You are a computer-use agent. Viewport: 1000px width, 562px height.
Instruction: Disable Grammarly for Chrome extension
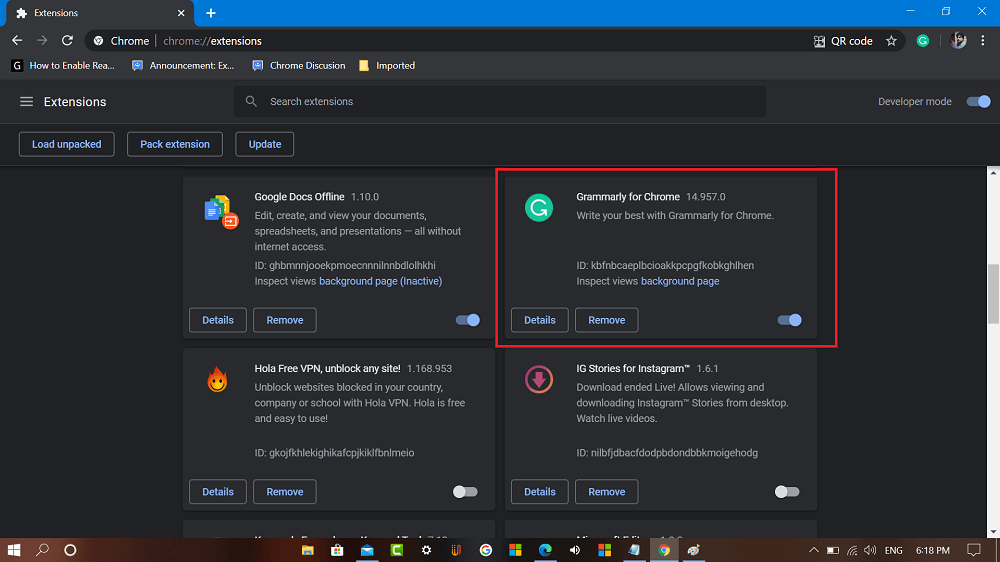(x=790, y=320)
